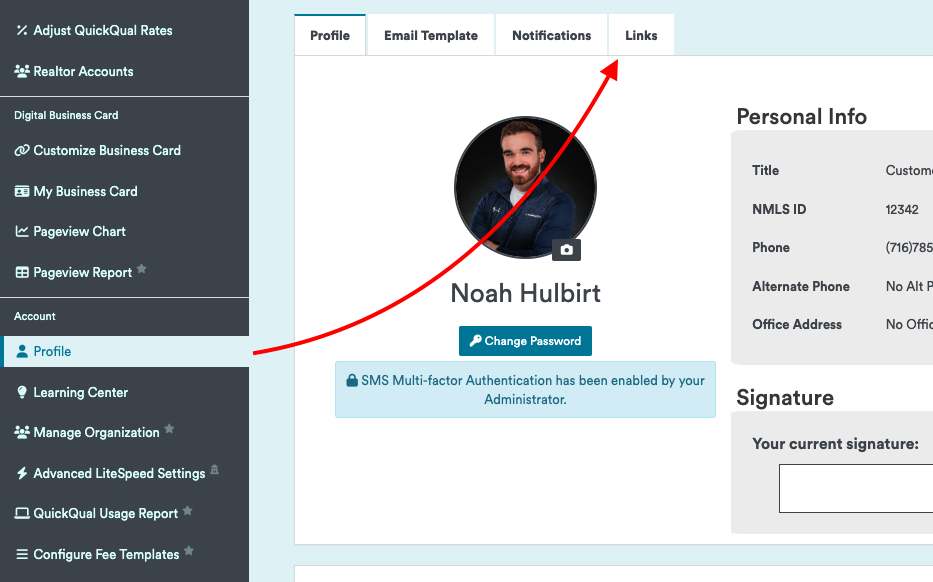The width and height of the screenshot is (933, 582).
Task: Click Noah Hulbirt's profile photo
Action: point(525,187)
